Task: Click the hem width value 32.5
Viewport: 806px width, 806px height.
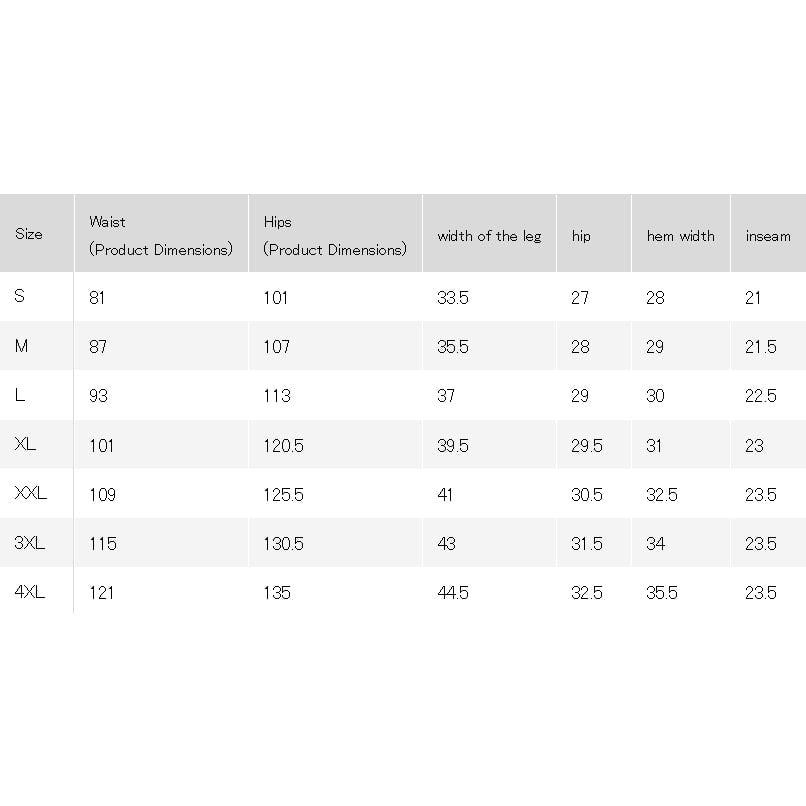Action: click(x=662, y=495)
